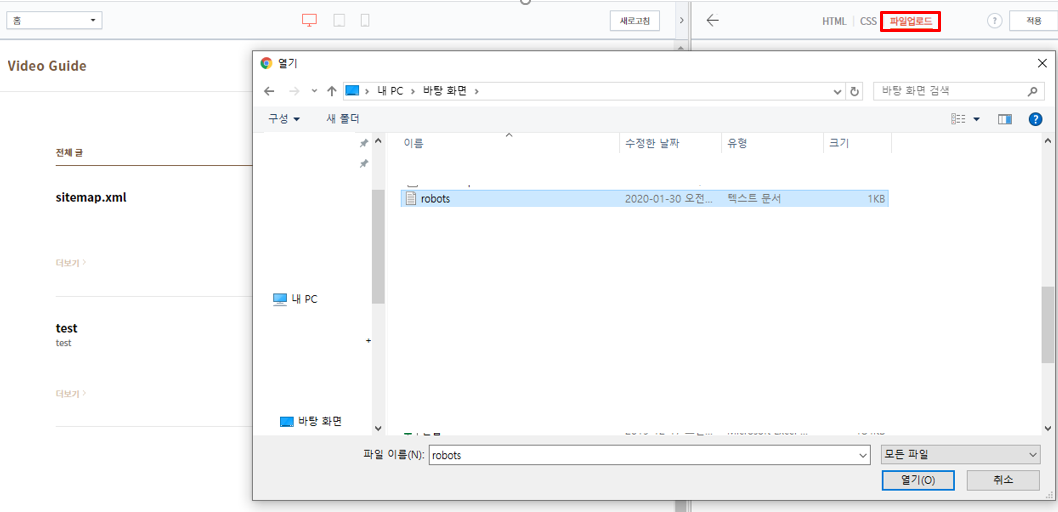Switch to mobile phone preview icon
This screenshot has height=512, width=1058.
(x=365, y=21)
